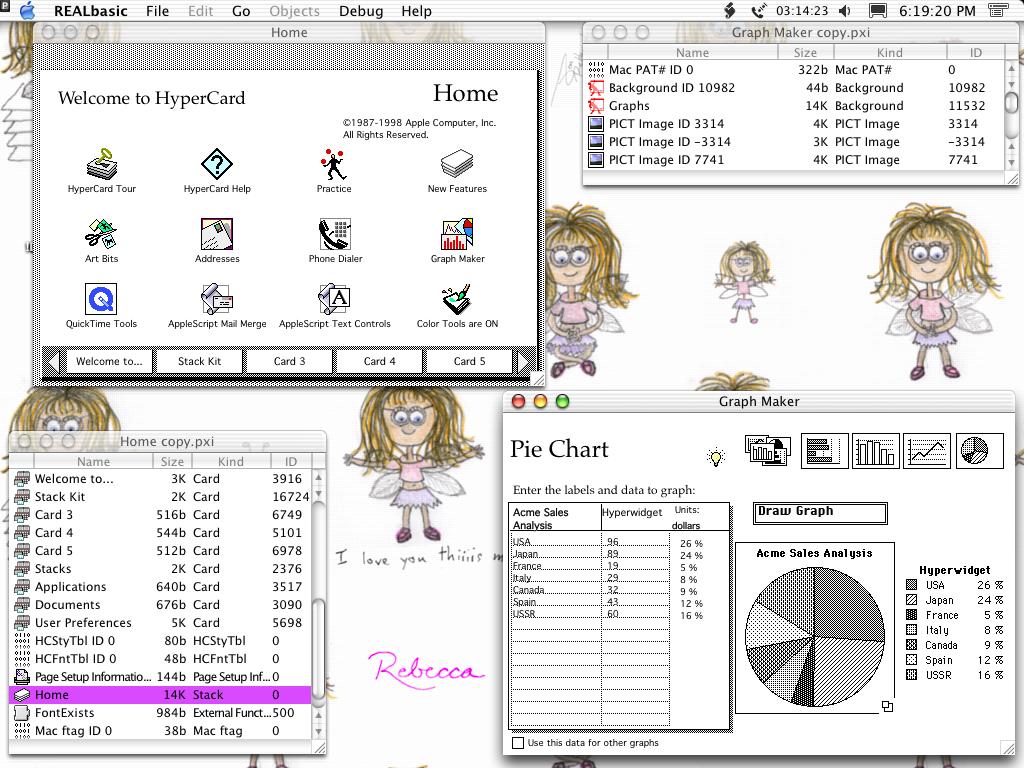Enable Use this data for other graphs
The height and width of the screenshot is (768, 1024).
pos(518,743)
